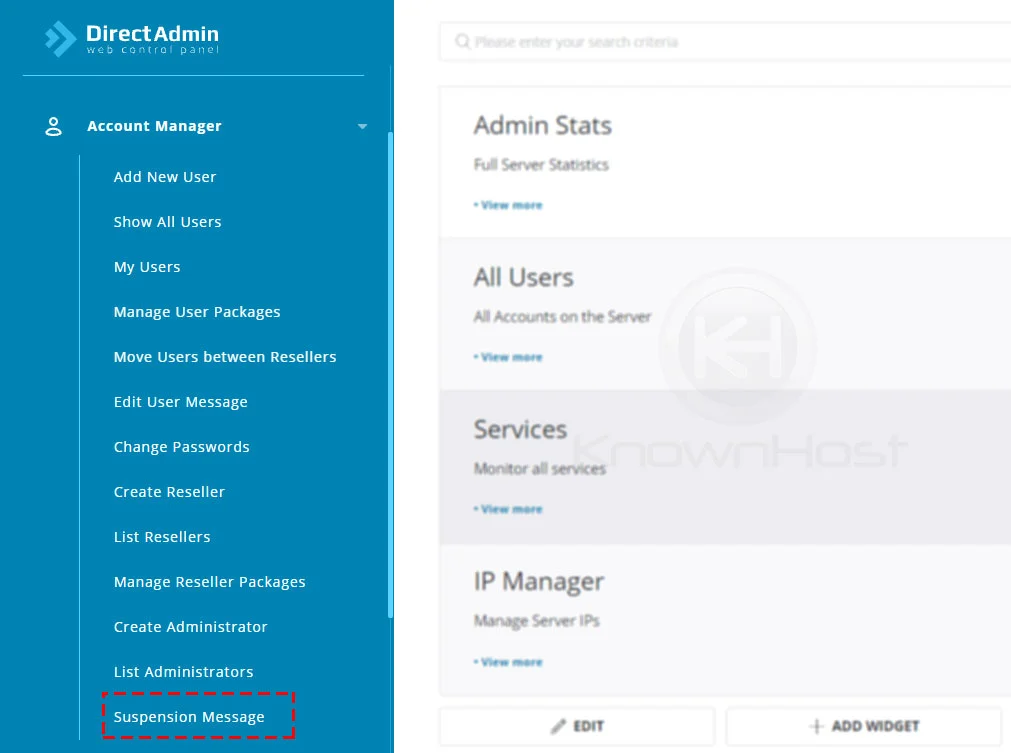Open Create Administrator

(190, 627)
